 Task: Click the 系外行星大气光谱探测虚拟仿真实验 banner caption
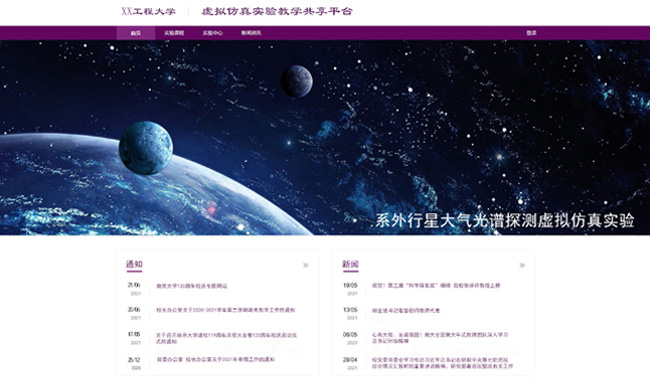pos(504,220)
